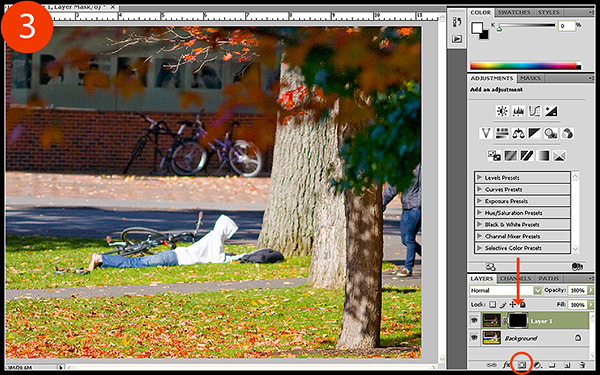600x375 pixels.
Task: Open the Fill slider arrow
Action: pyautogui.click(x=590, y=305)
